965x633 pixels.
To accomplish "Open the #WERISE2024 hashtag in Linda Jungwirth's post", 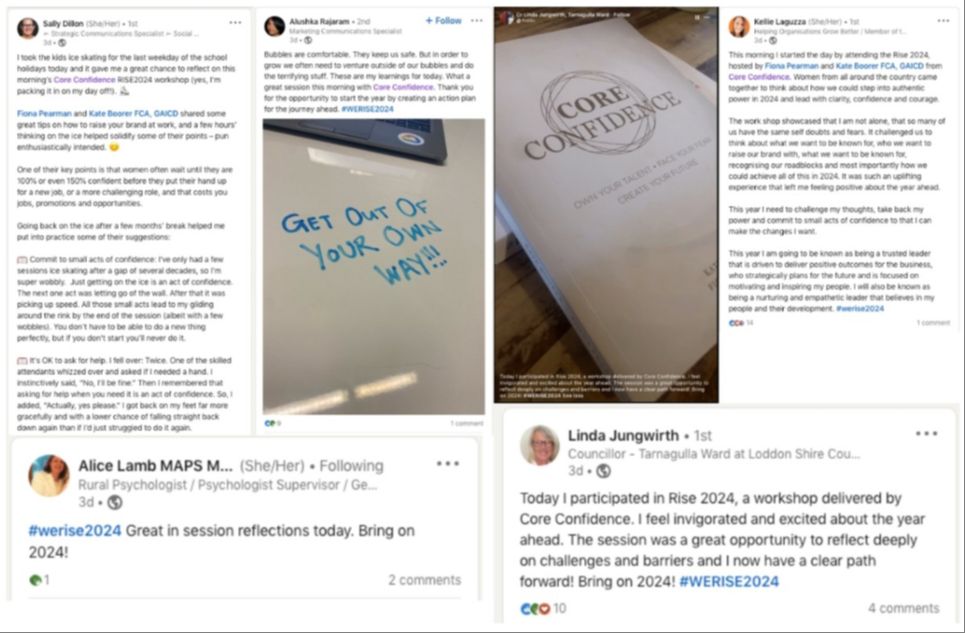I will [x=729, y=581].
